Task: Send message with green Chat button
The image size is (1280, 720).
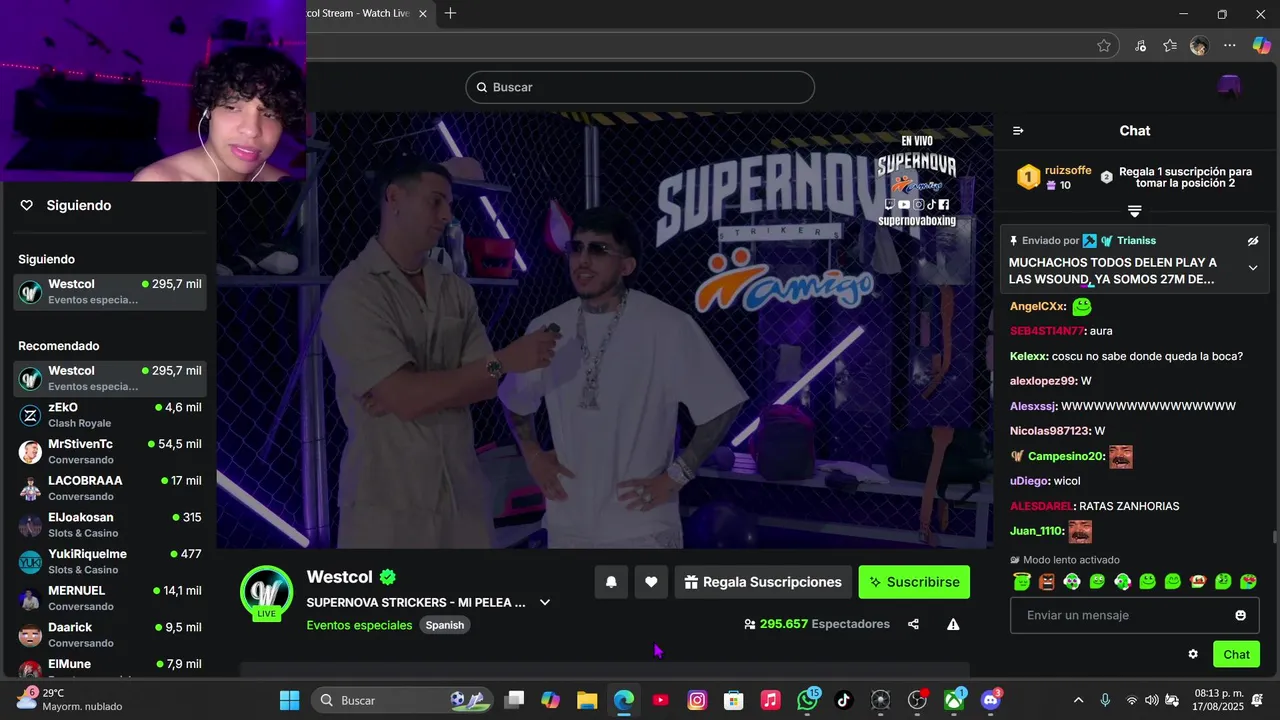Action: [1236, 654]
